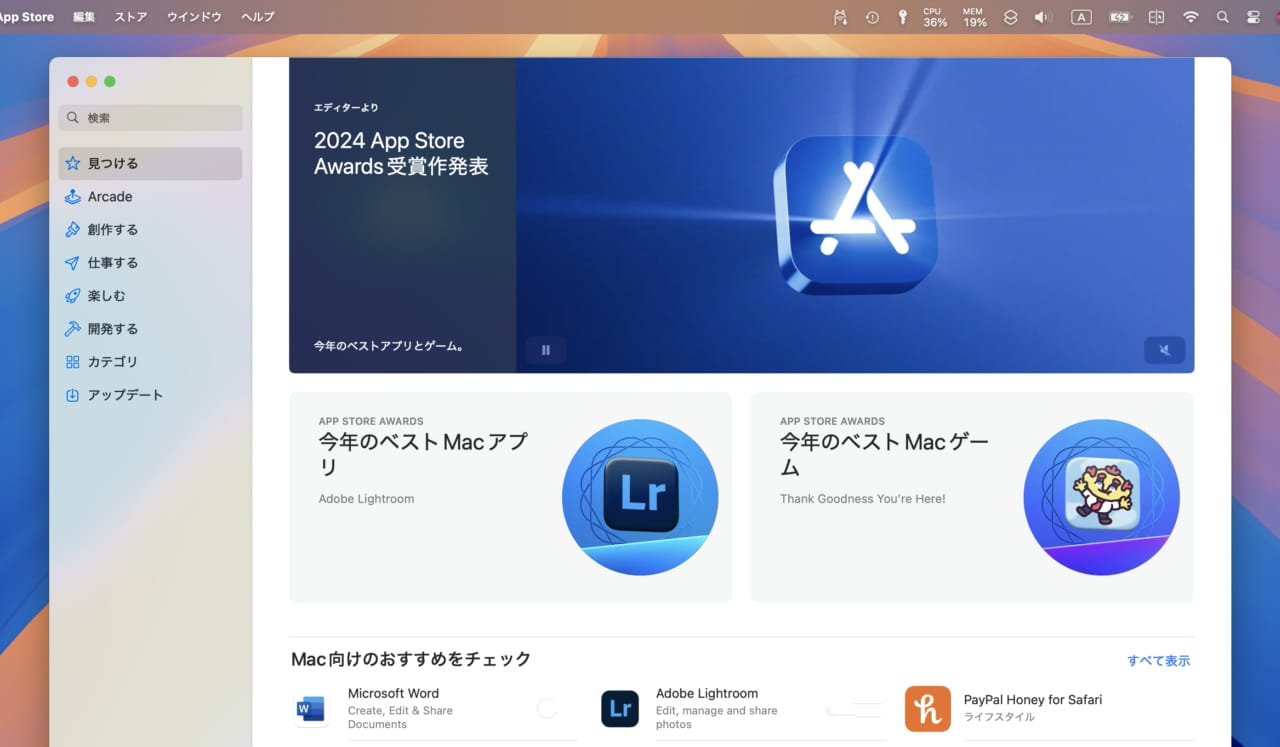Click 'Adobe Lightroom' subtitle on award card

[366, 499]
